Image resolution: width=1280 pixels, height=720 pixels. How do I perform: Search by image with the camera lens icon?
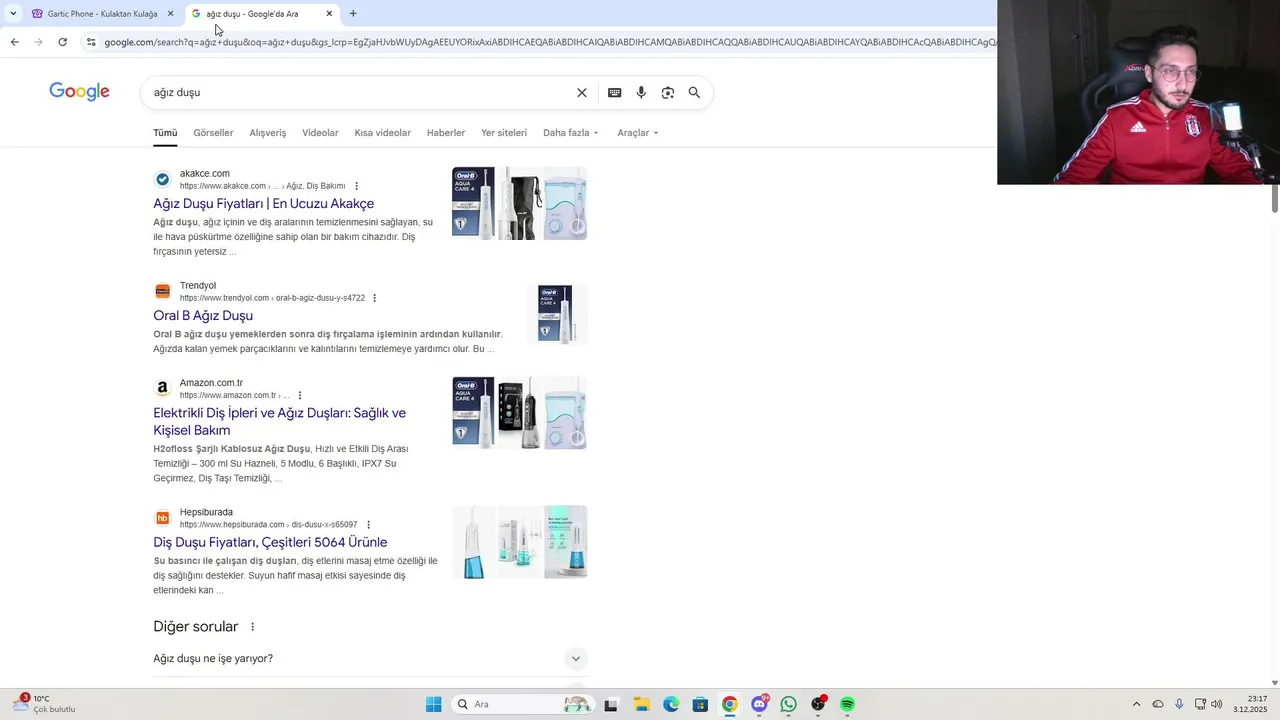click(x=668, y=92)
